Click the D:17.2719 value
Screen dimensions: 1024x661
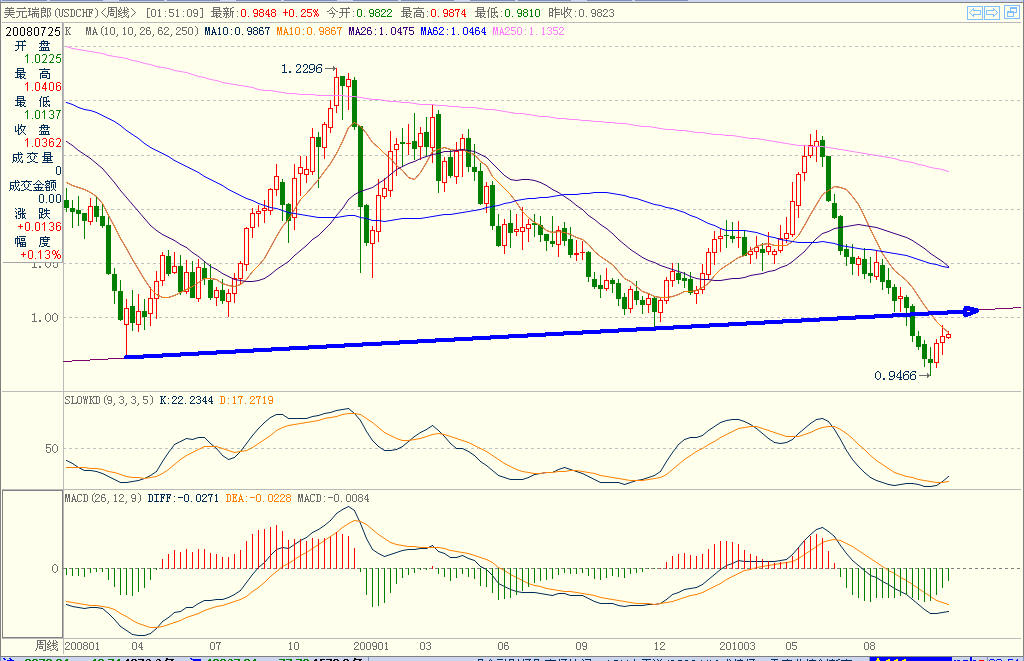[246, 400]
